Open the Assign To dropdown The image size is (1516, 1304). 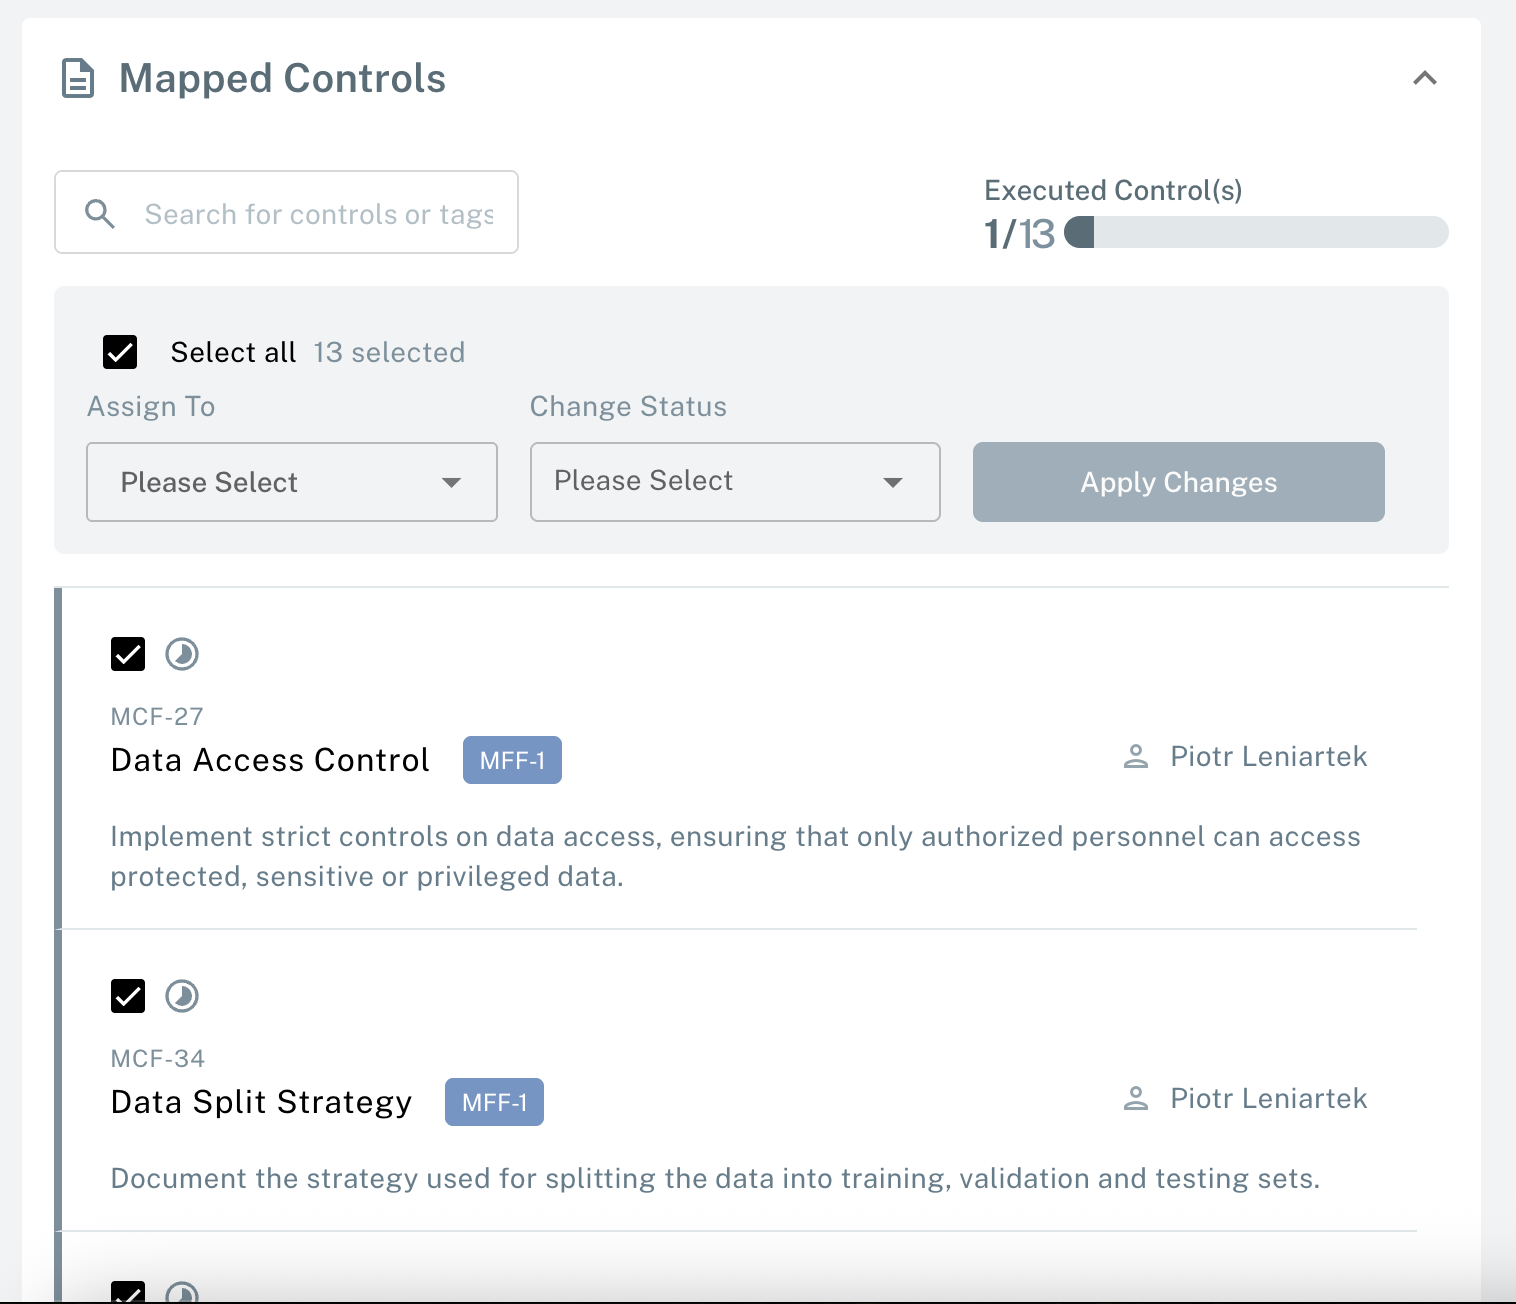coord(291,482)
